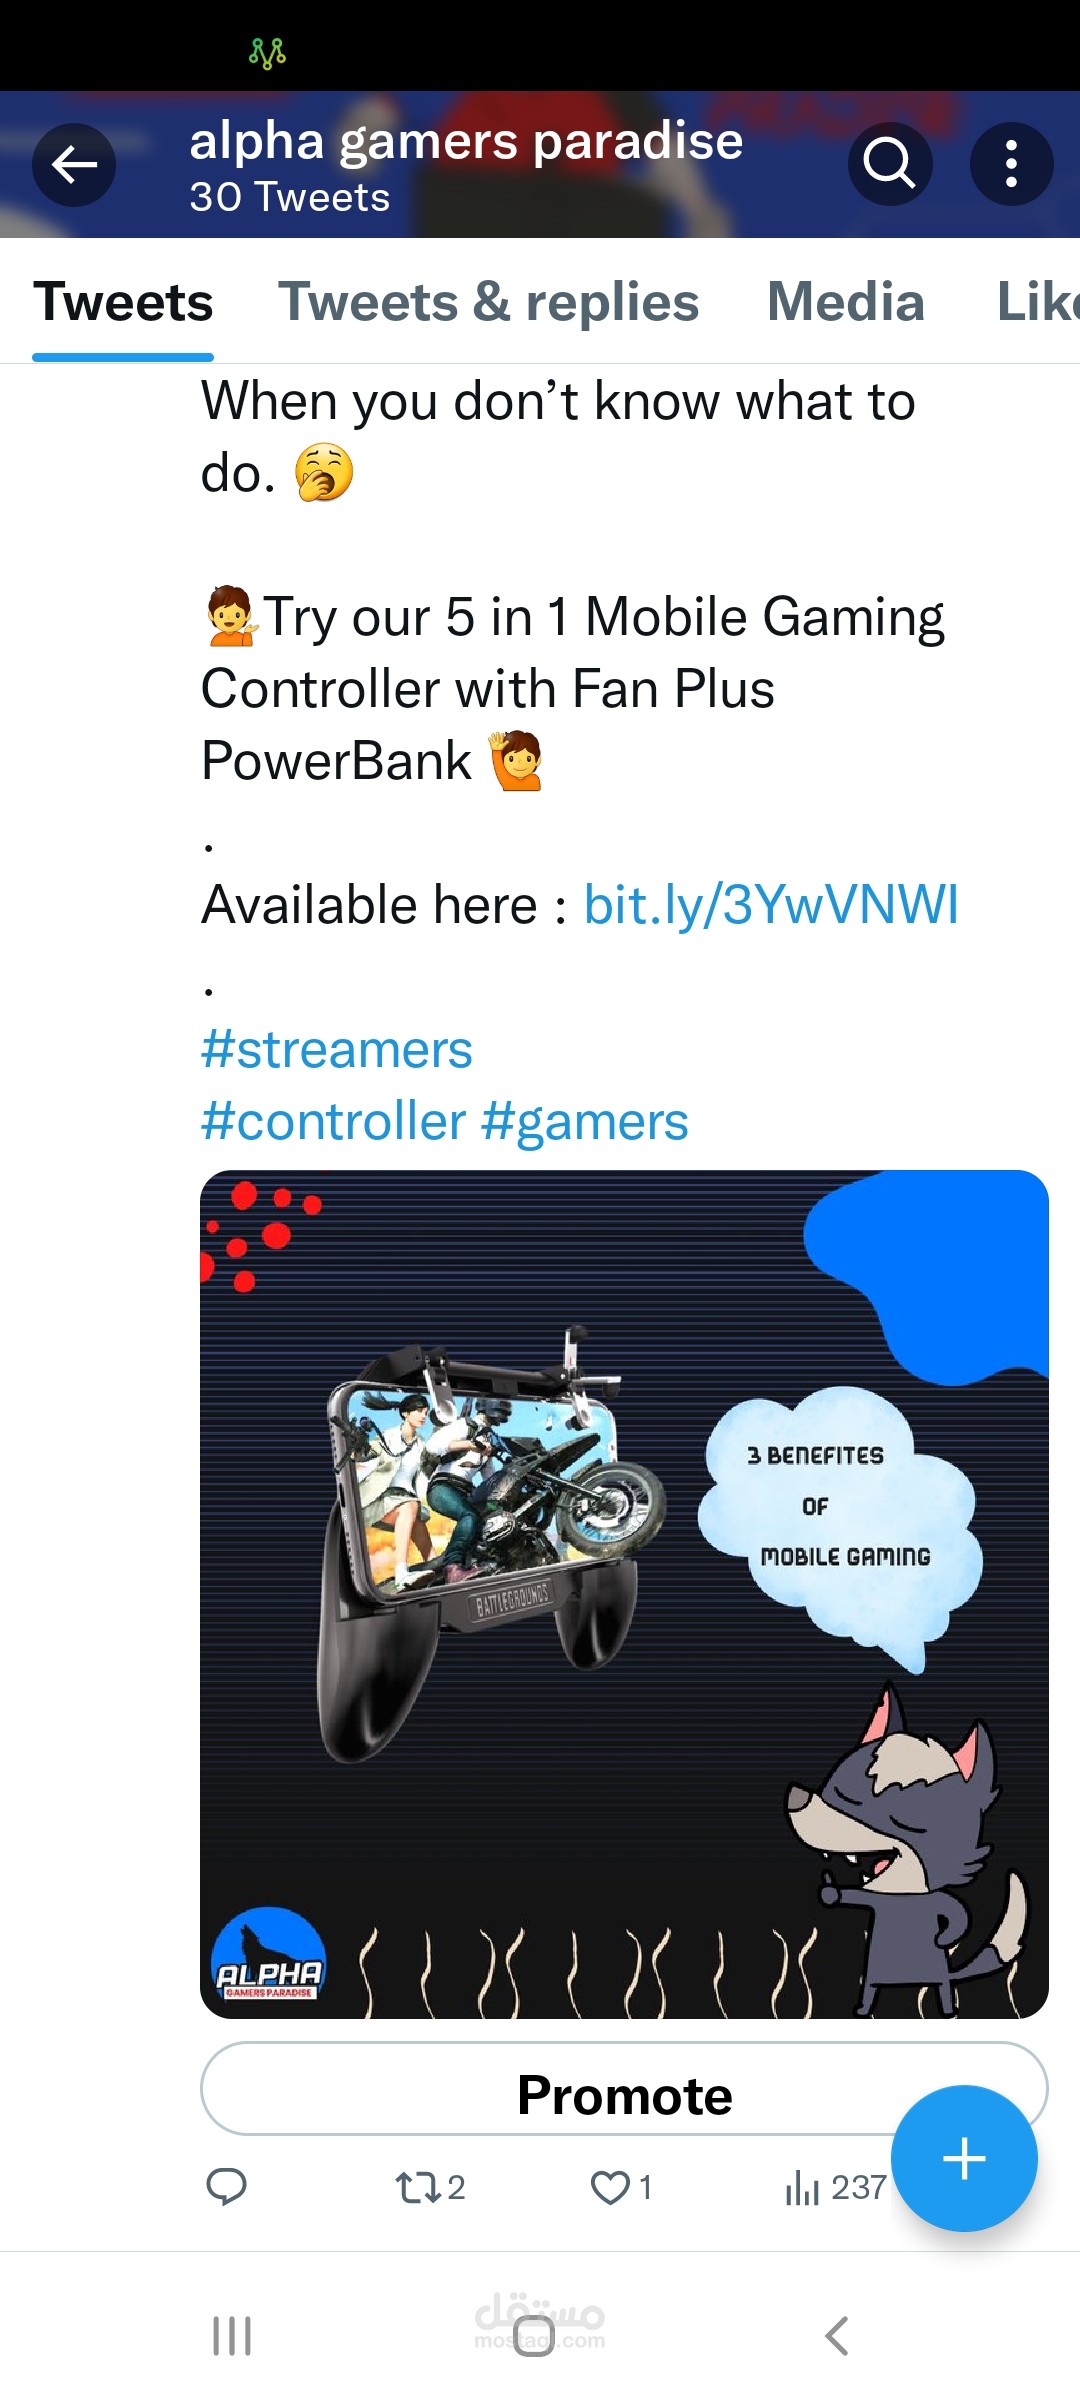
Task: Open the bit.ly/3YwVNWI link
Action: (x=771, y=905)
